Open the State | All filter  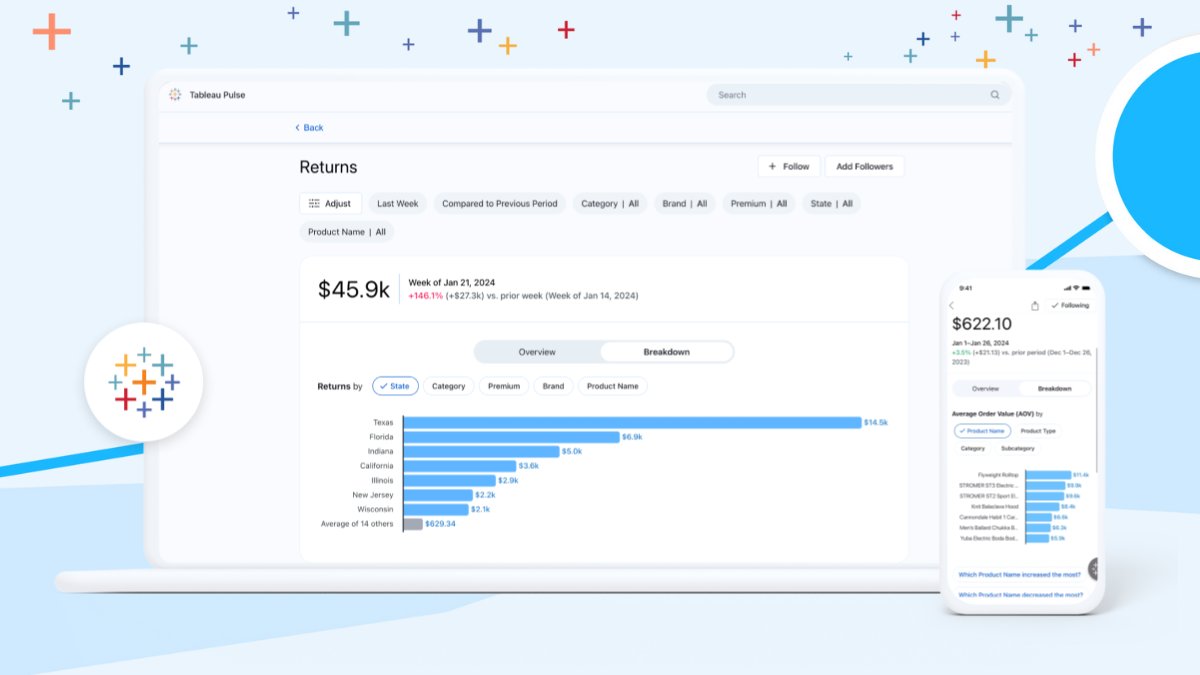(832, 203)
